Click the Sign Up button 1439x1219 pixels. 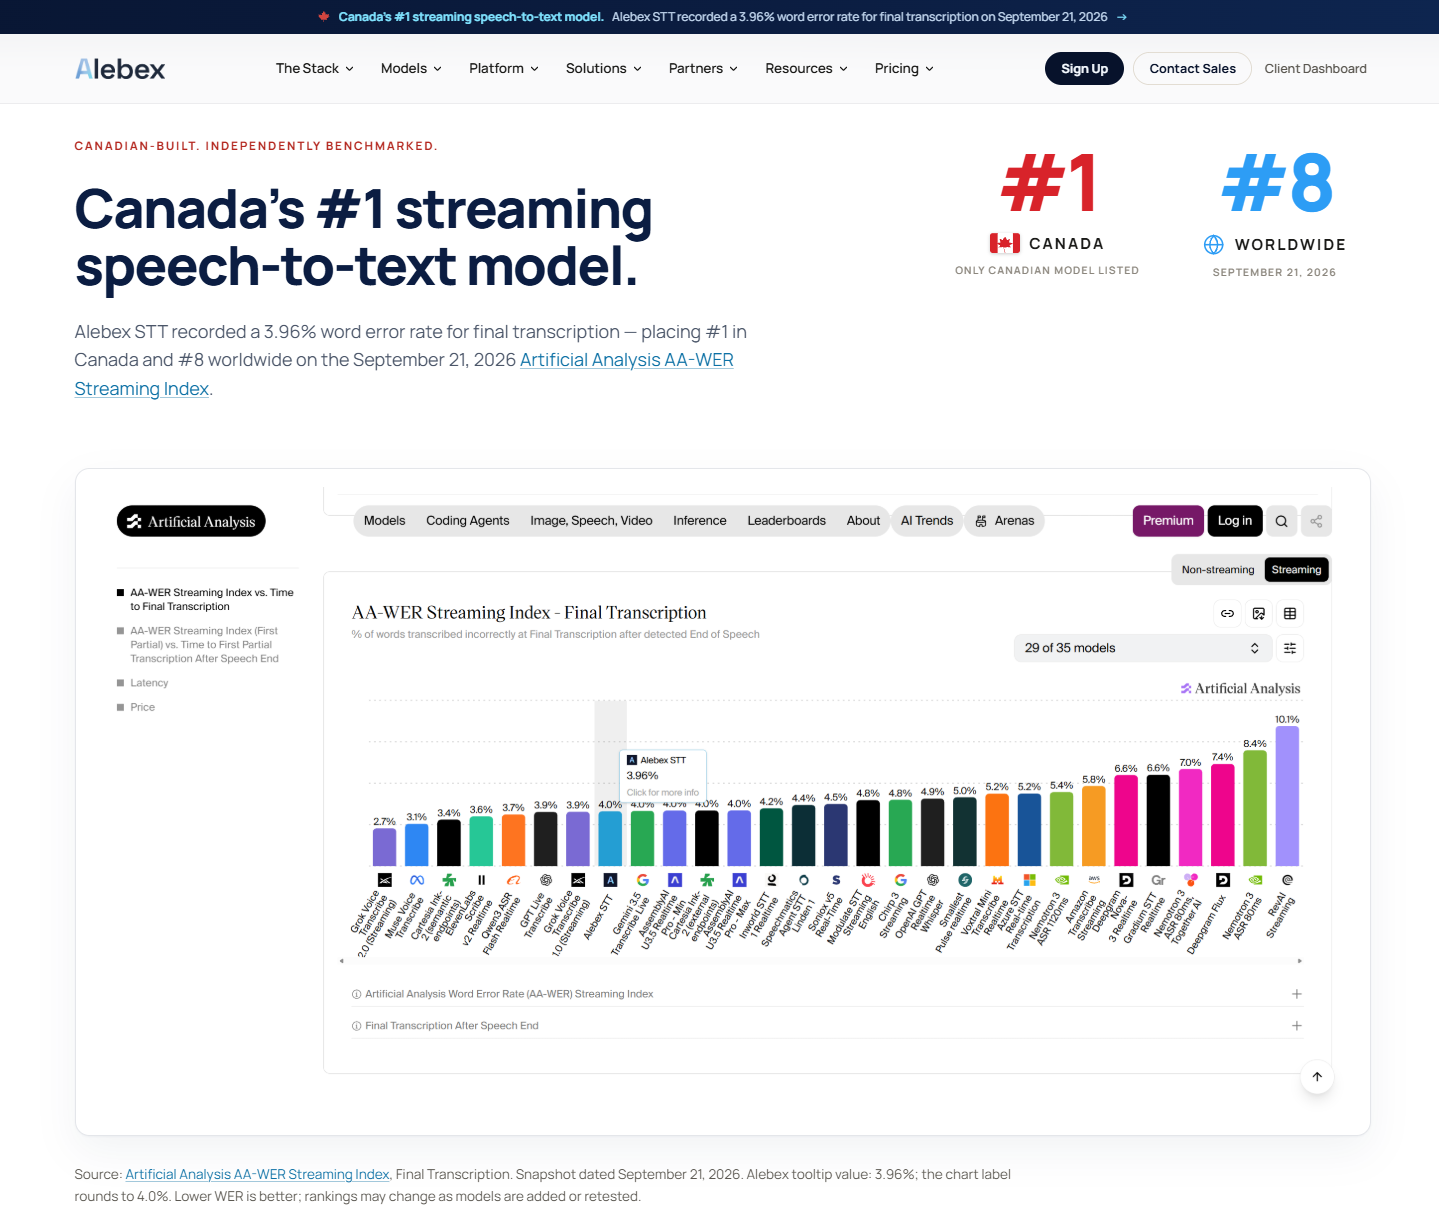(x=1084, y=69)
